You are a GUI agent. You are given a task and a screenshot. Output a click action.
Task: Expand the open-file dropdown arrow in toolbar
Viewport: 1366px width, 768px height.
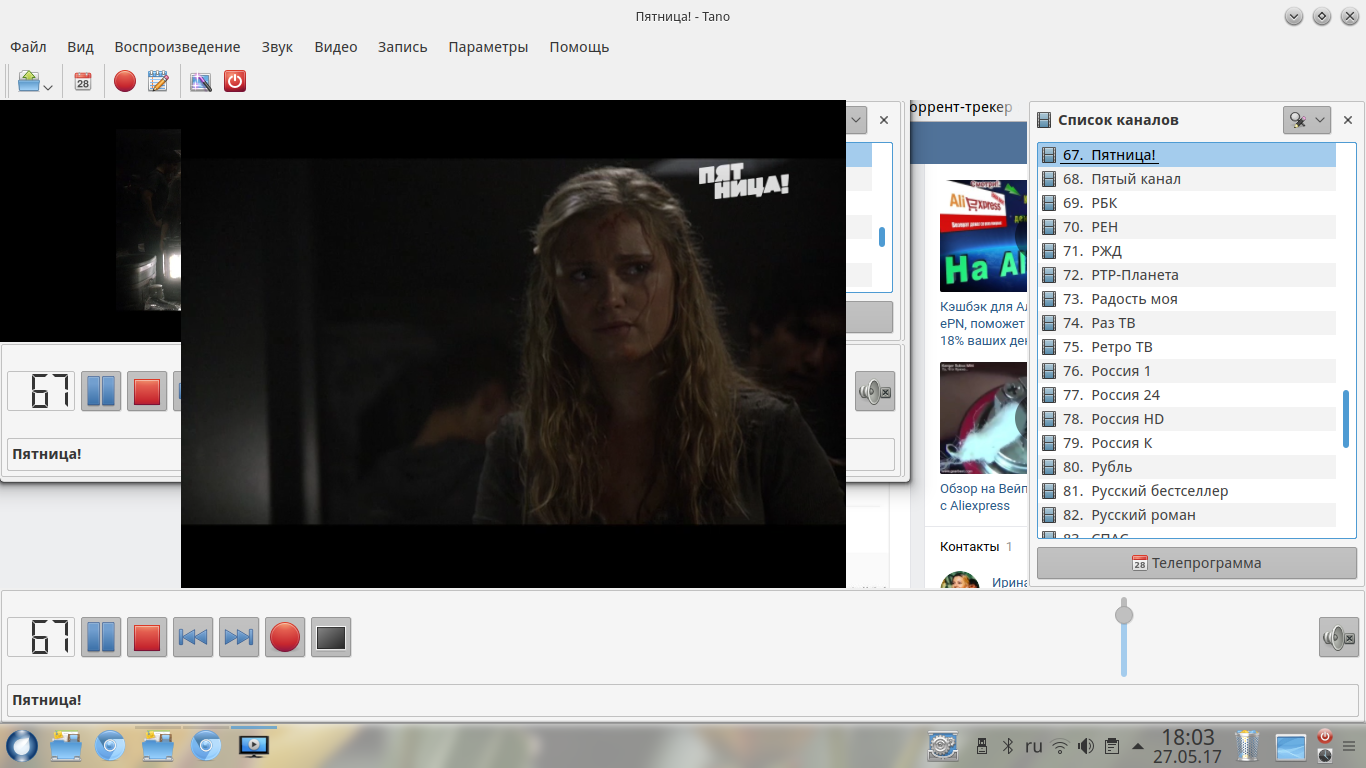(x=48, y=87)
